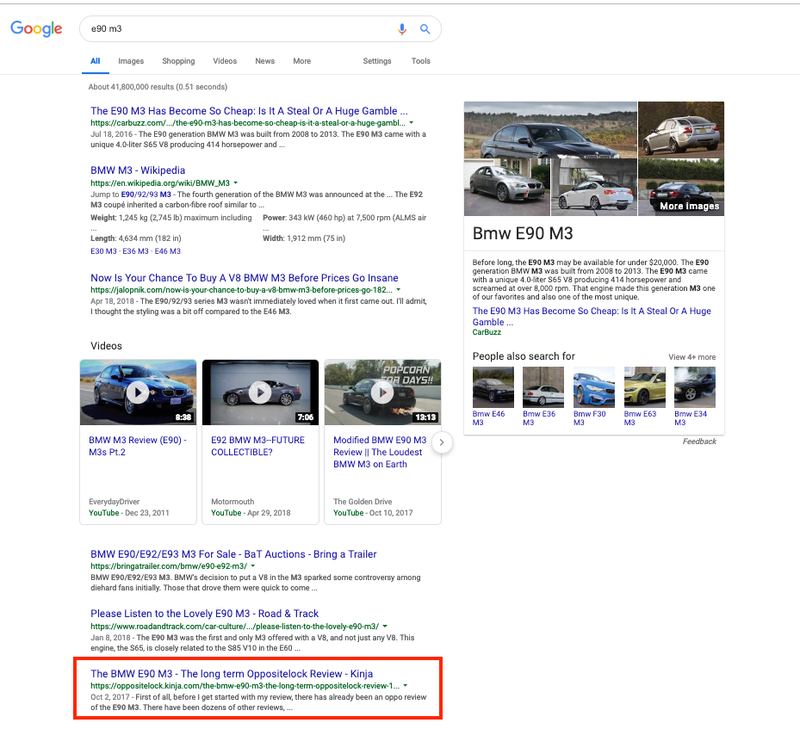Image resolution: width=800 pixels, height=729 pixels.
Task: Click the Feedback link under knowledge panel
Action: tap(699, 441)
